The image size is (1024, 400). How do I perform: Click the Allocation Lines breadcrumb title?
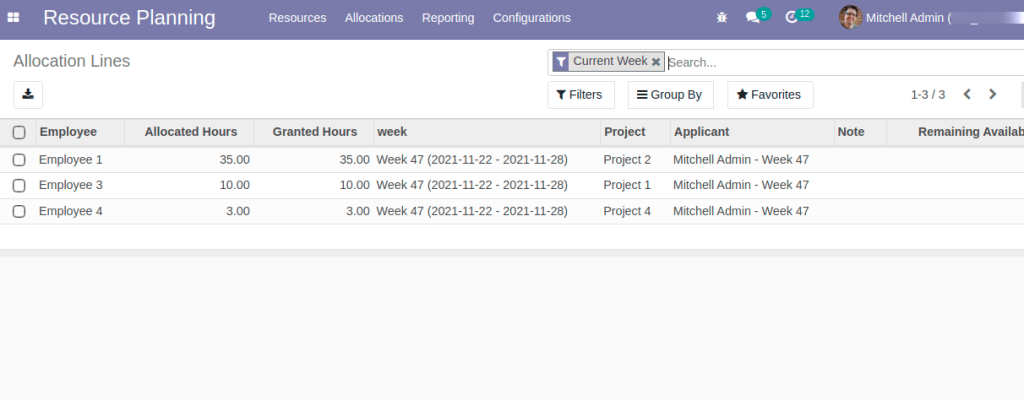click(x=72, y=61)
